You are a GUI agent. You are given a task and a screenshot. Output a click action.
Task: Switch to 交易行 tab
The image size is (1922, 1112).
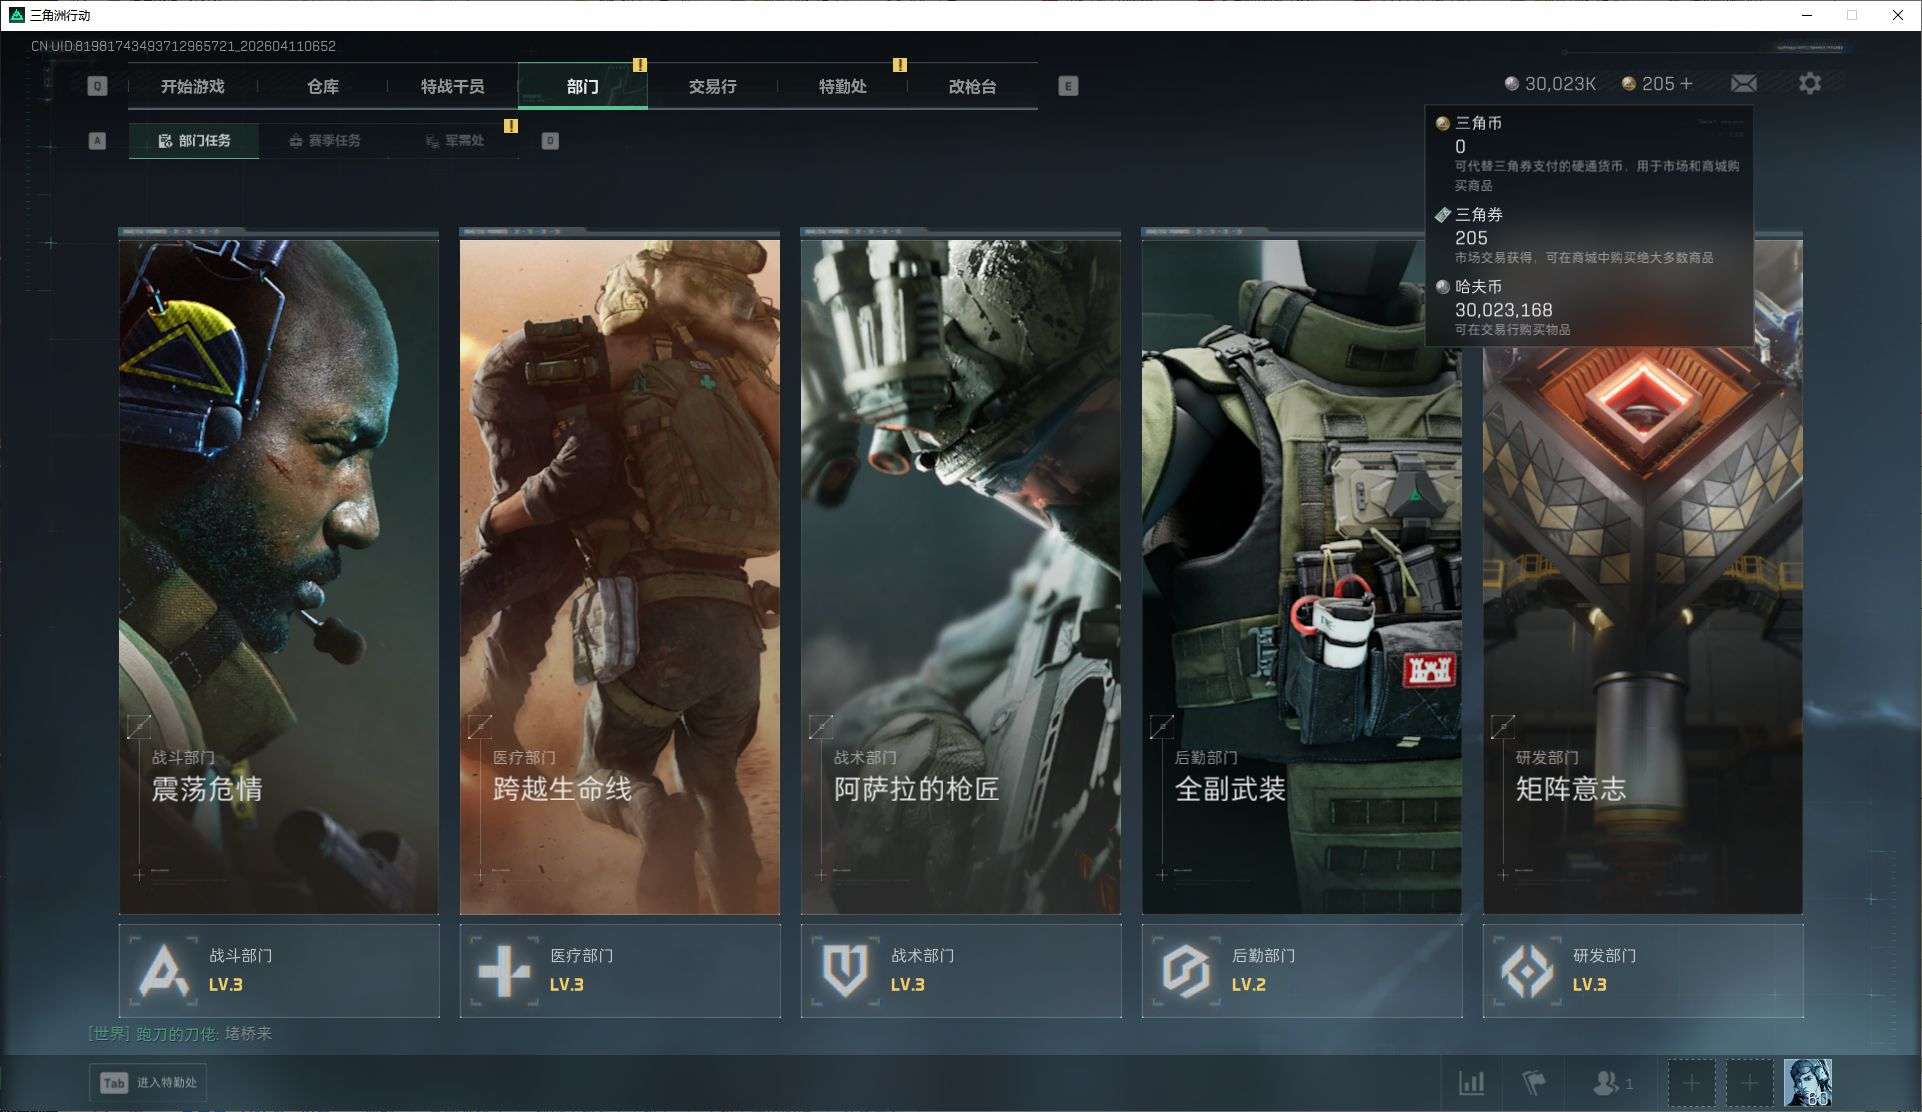(x=712, y=87)
